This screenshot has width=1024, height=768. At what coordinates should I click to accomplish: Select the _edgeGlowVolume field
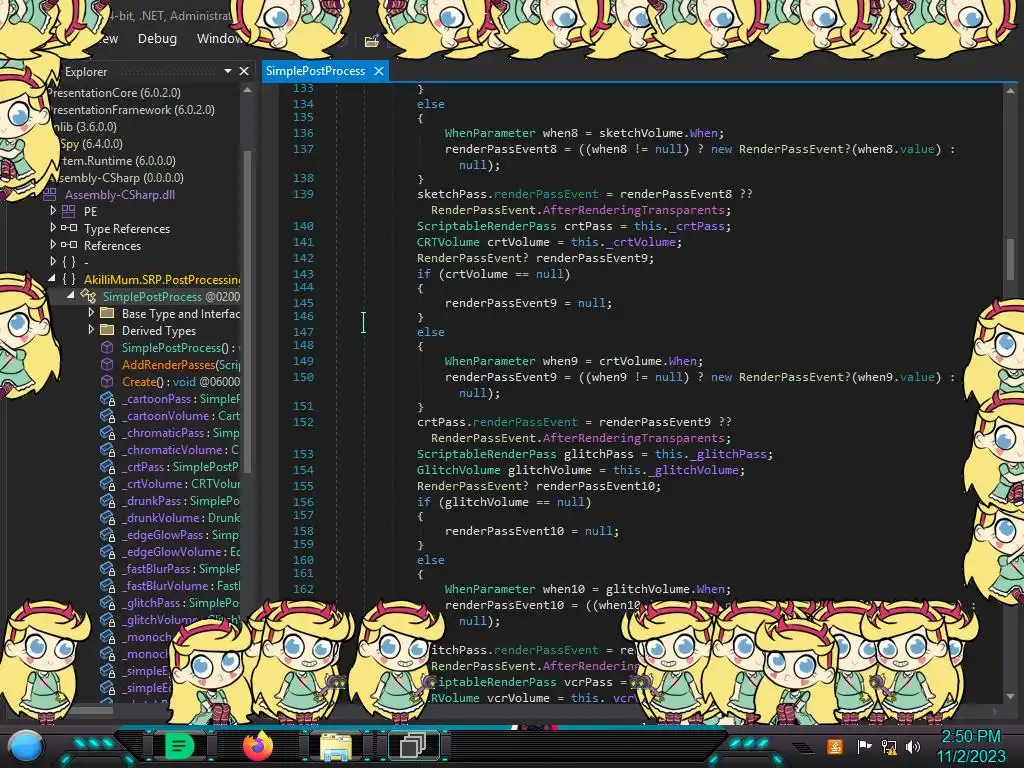point(180,552)
